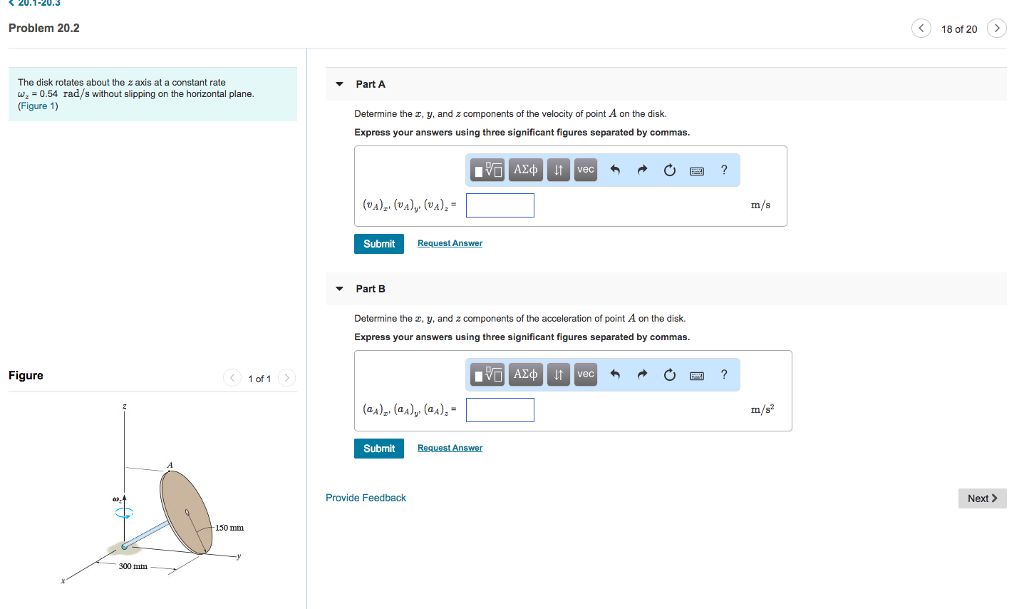Redo entry in Part A toolbar

tap(642, 170)
